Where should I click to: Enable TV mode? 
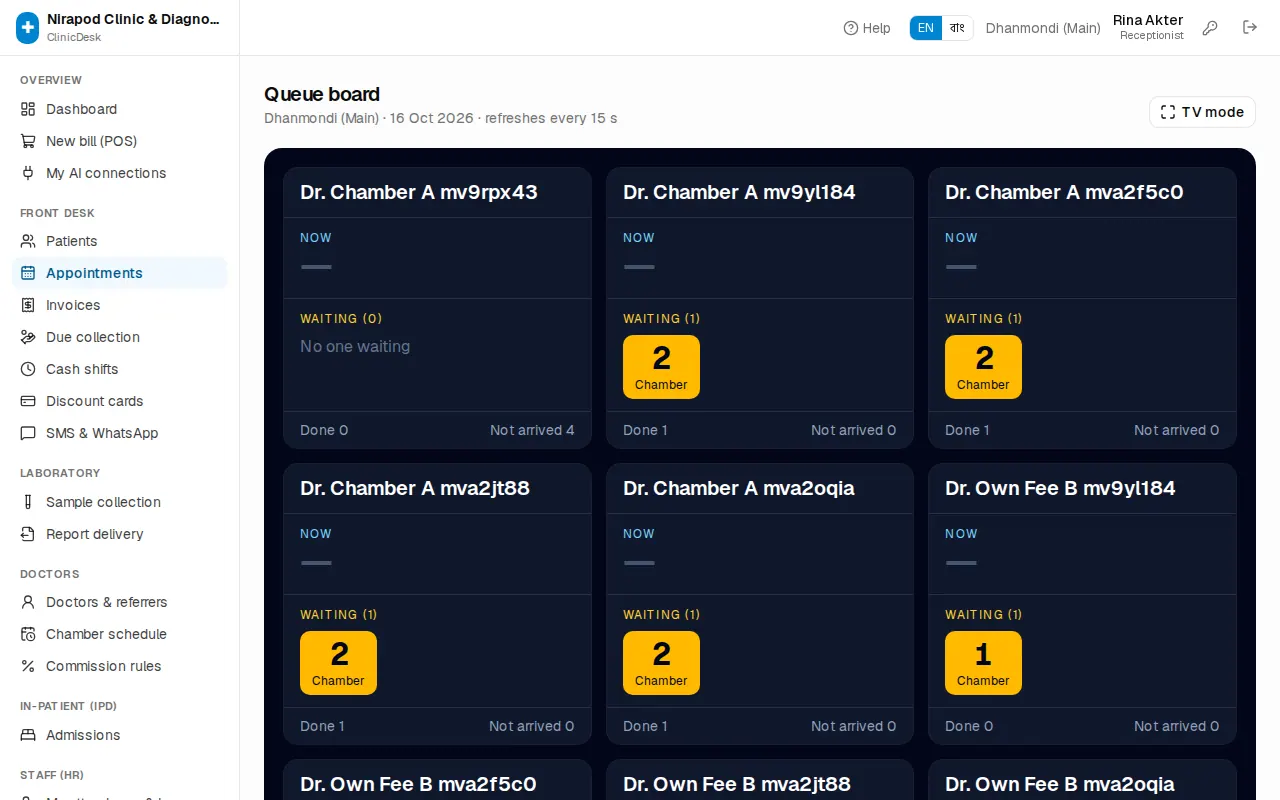(1202, 112)
